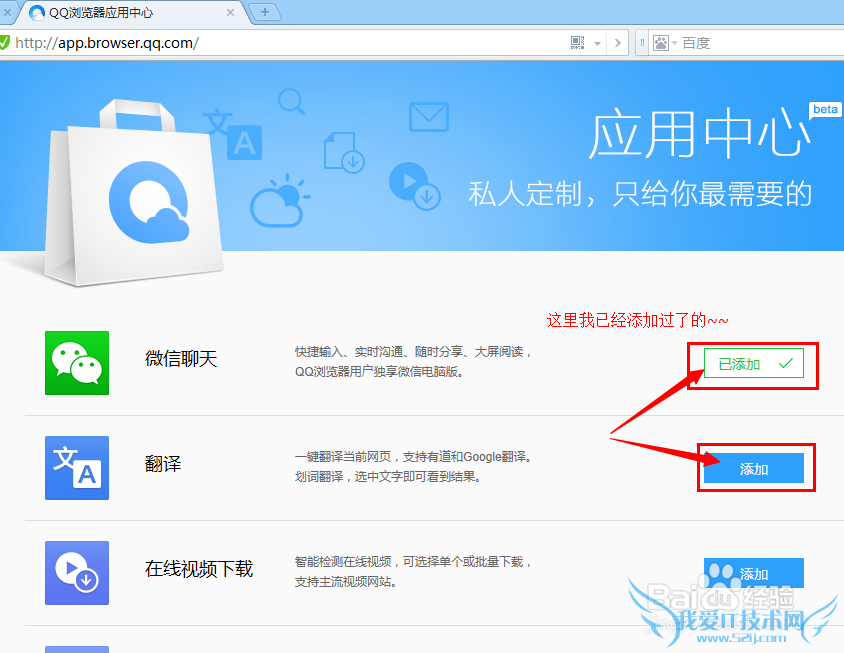
Task: Open the QR code icon in address bar
Action: (x=577, y=43)
